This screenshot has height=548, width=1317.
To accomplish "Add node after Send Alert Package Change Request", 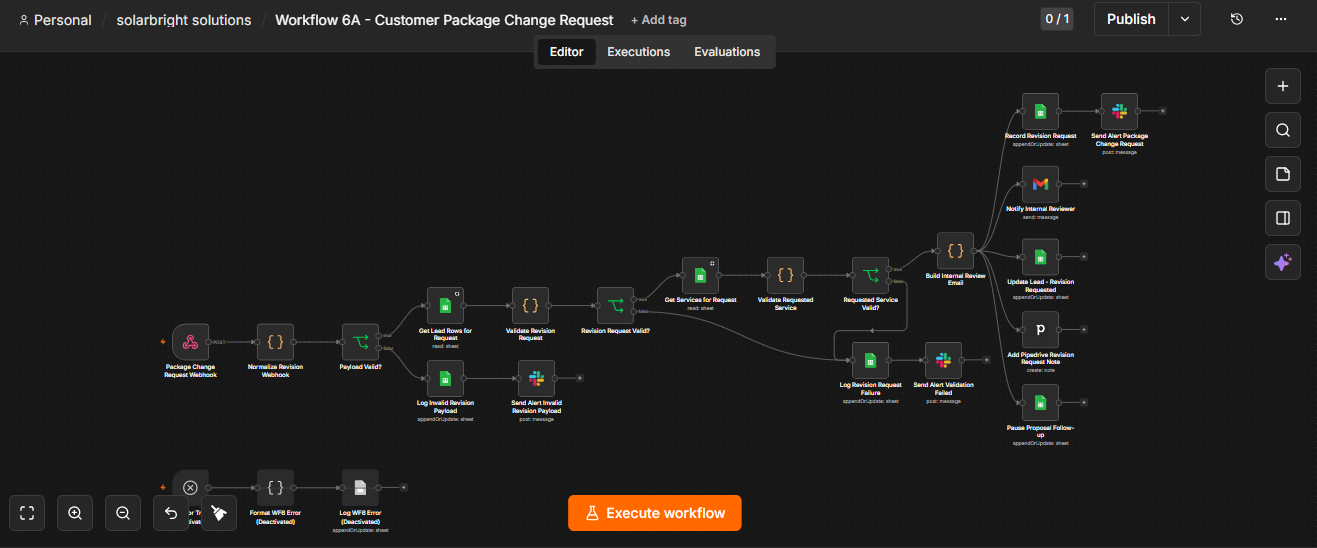I will [1162, 111].
